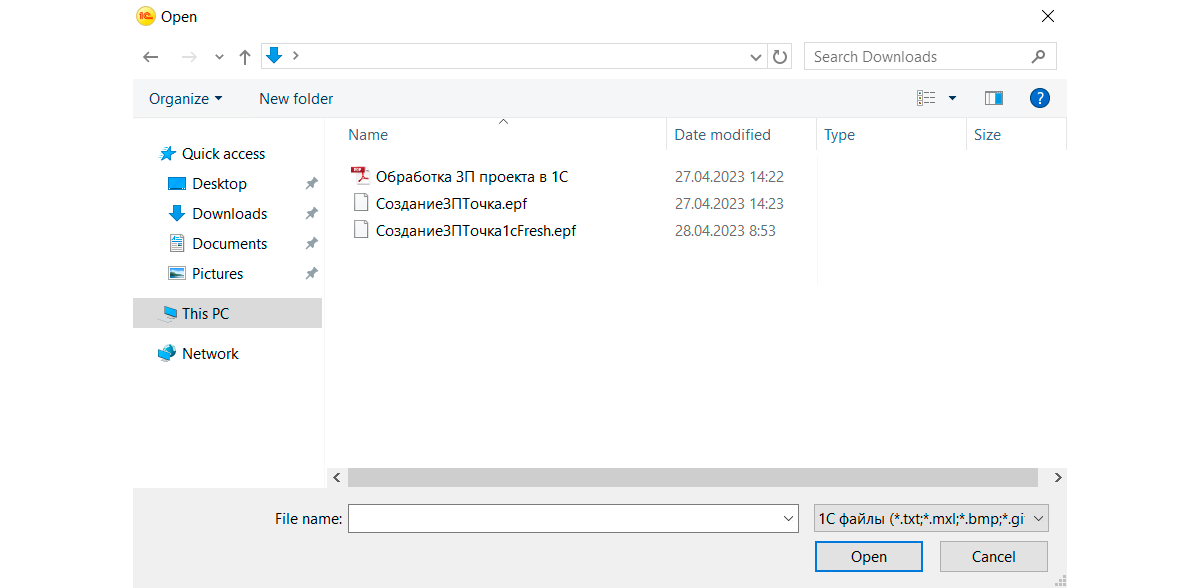
Task: Select the PDF file Обработка ЗП проекта
Action: [471, 177]
